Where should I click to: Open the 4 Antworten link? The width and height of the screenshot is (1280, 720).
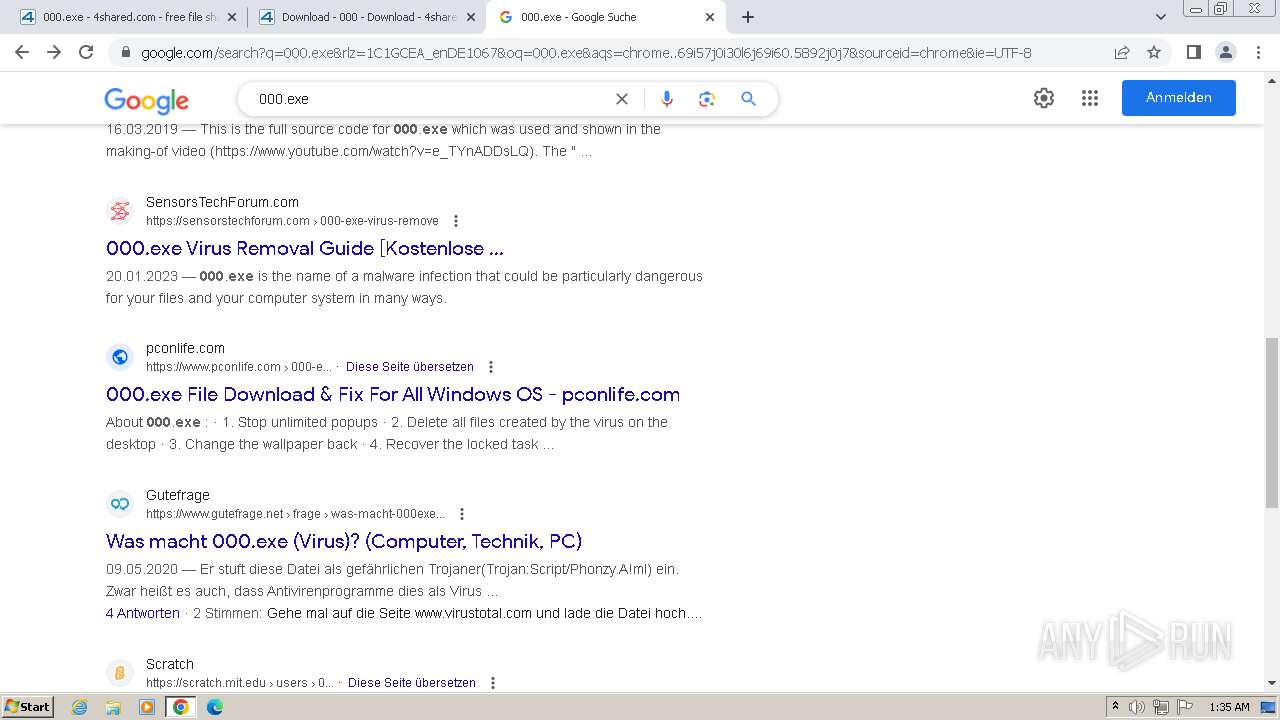(x=143, y=613)
